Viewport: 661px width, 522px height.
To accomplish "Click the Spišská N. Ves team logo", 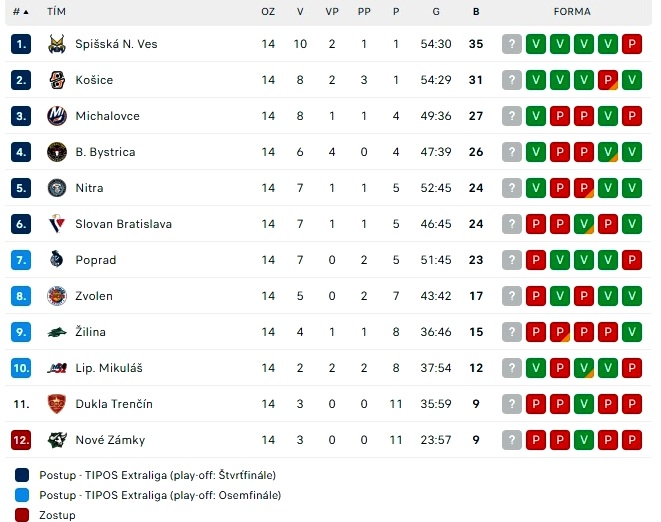I will (x=56, y=44).
